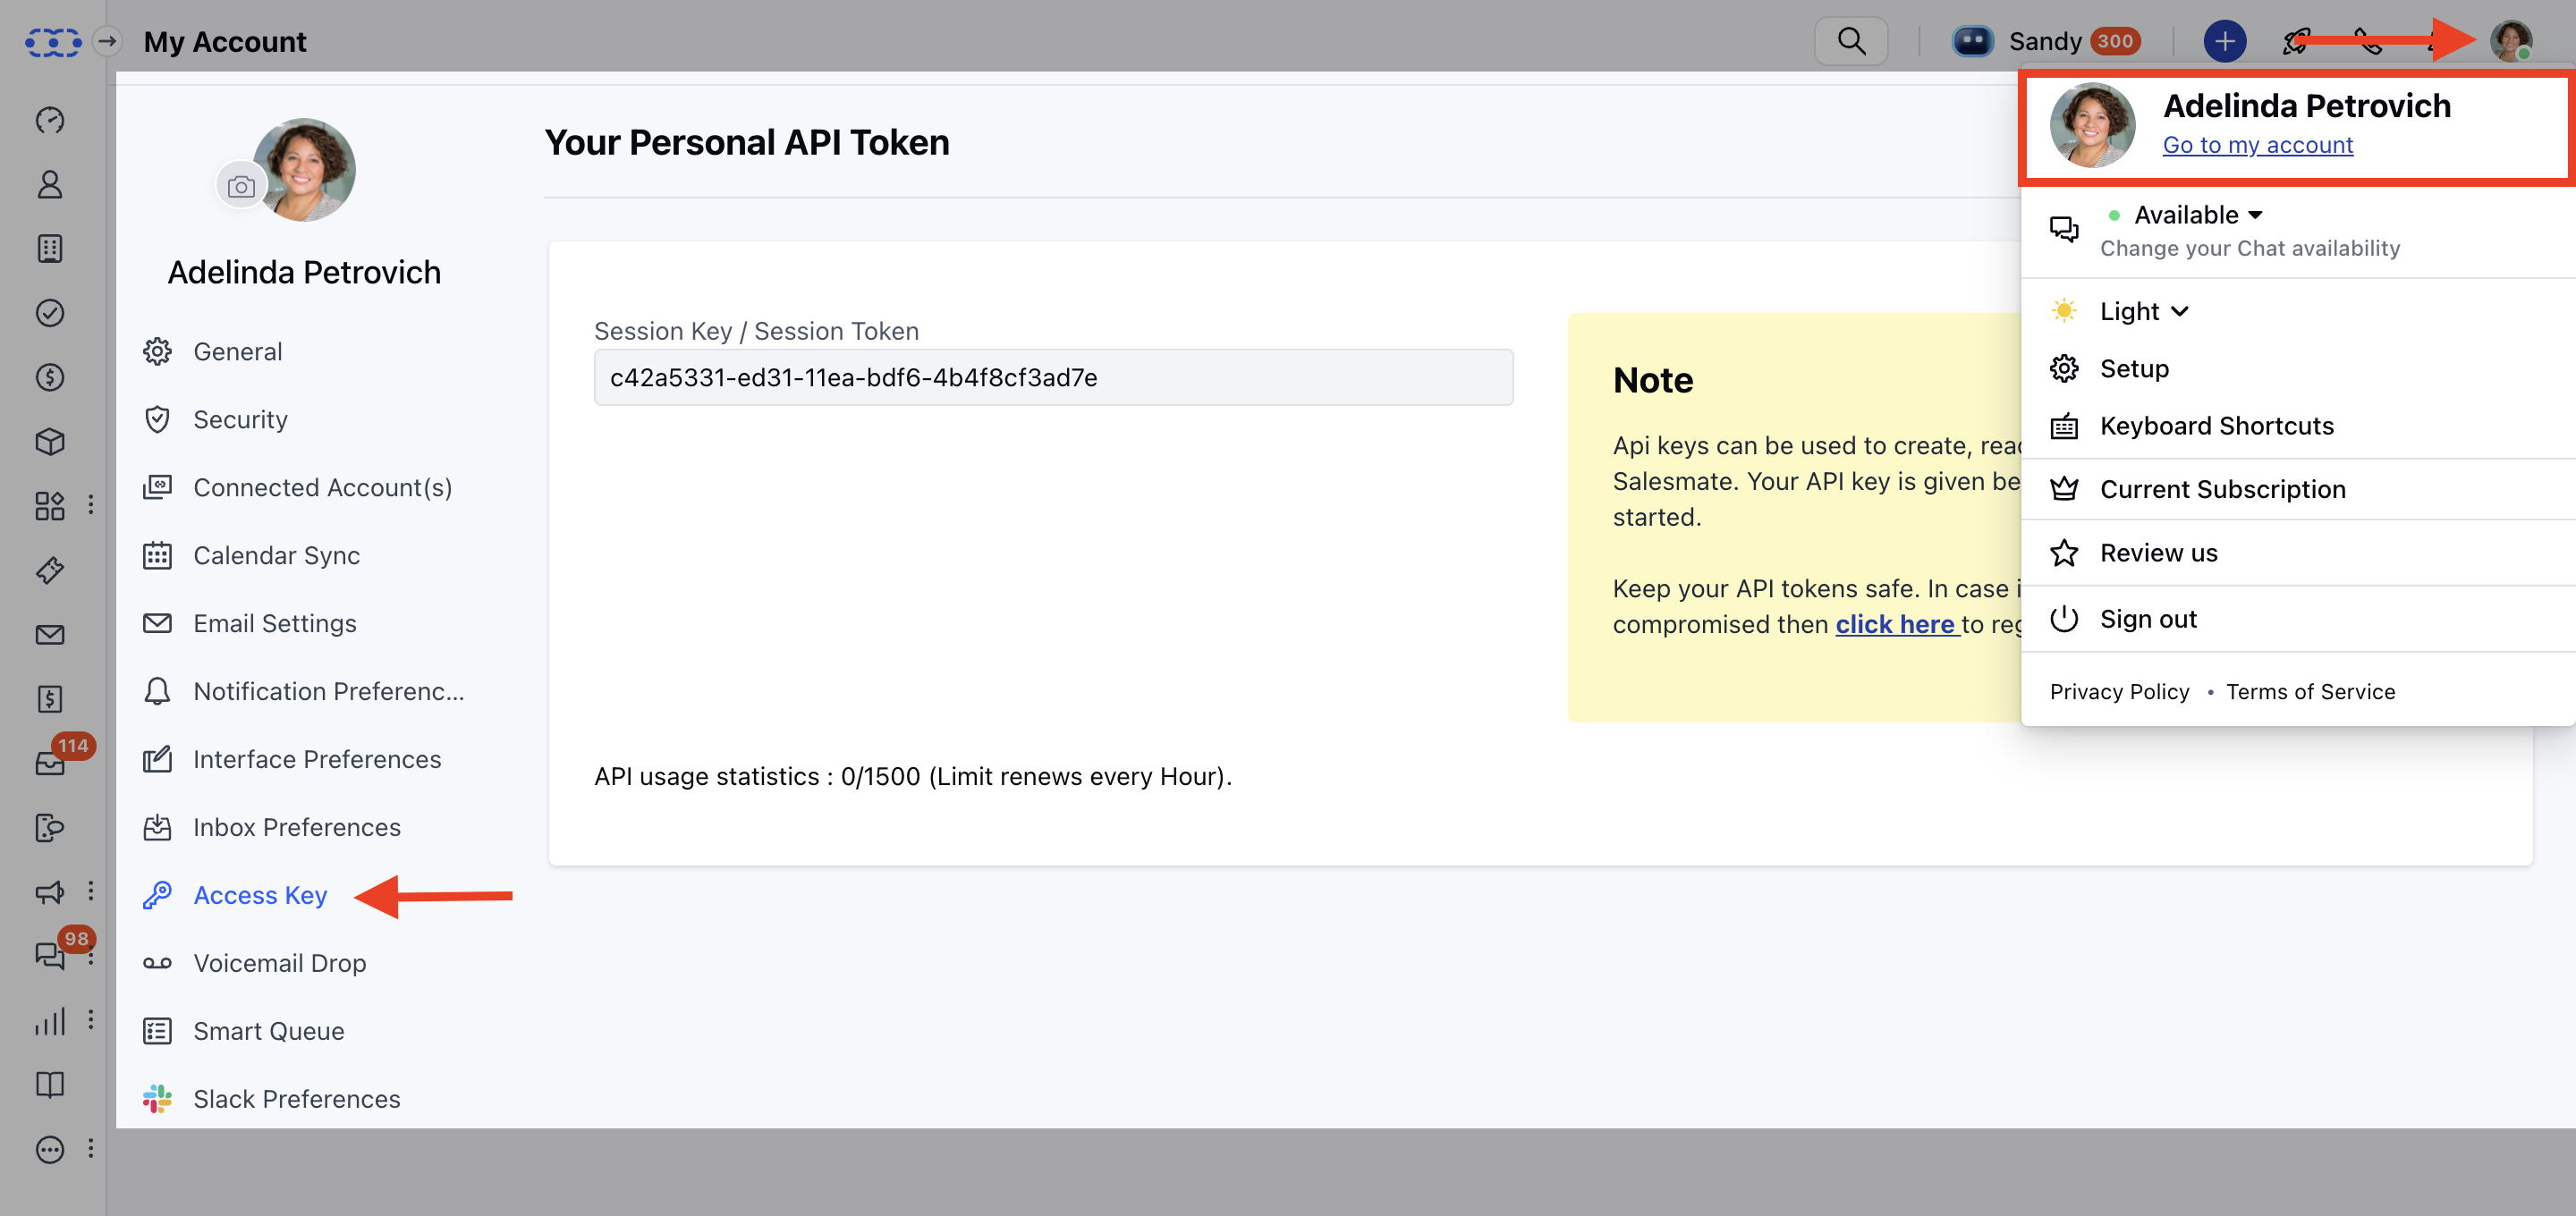The width and height of the screenshot is (2576, 1216).
Task: Open the Campaigns megaphone icon in sidebar
Action: coord(50,892)
